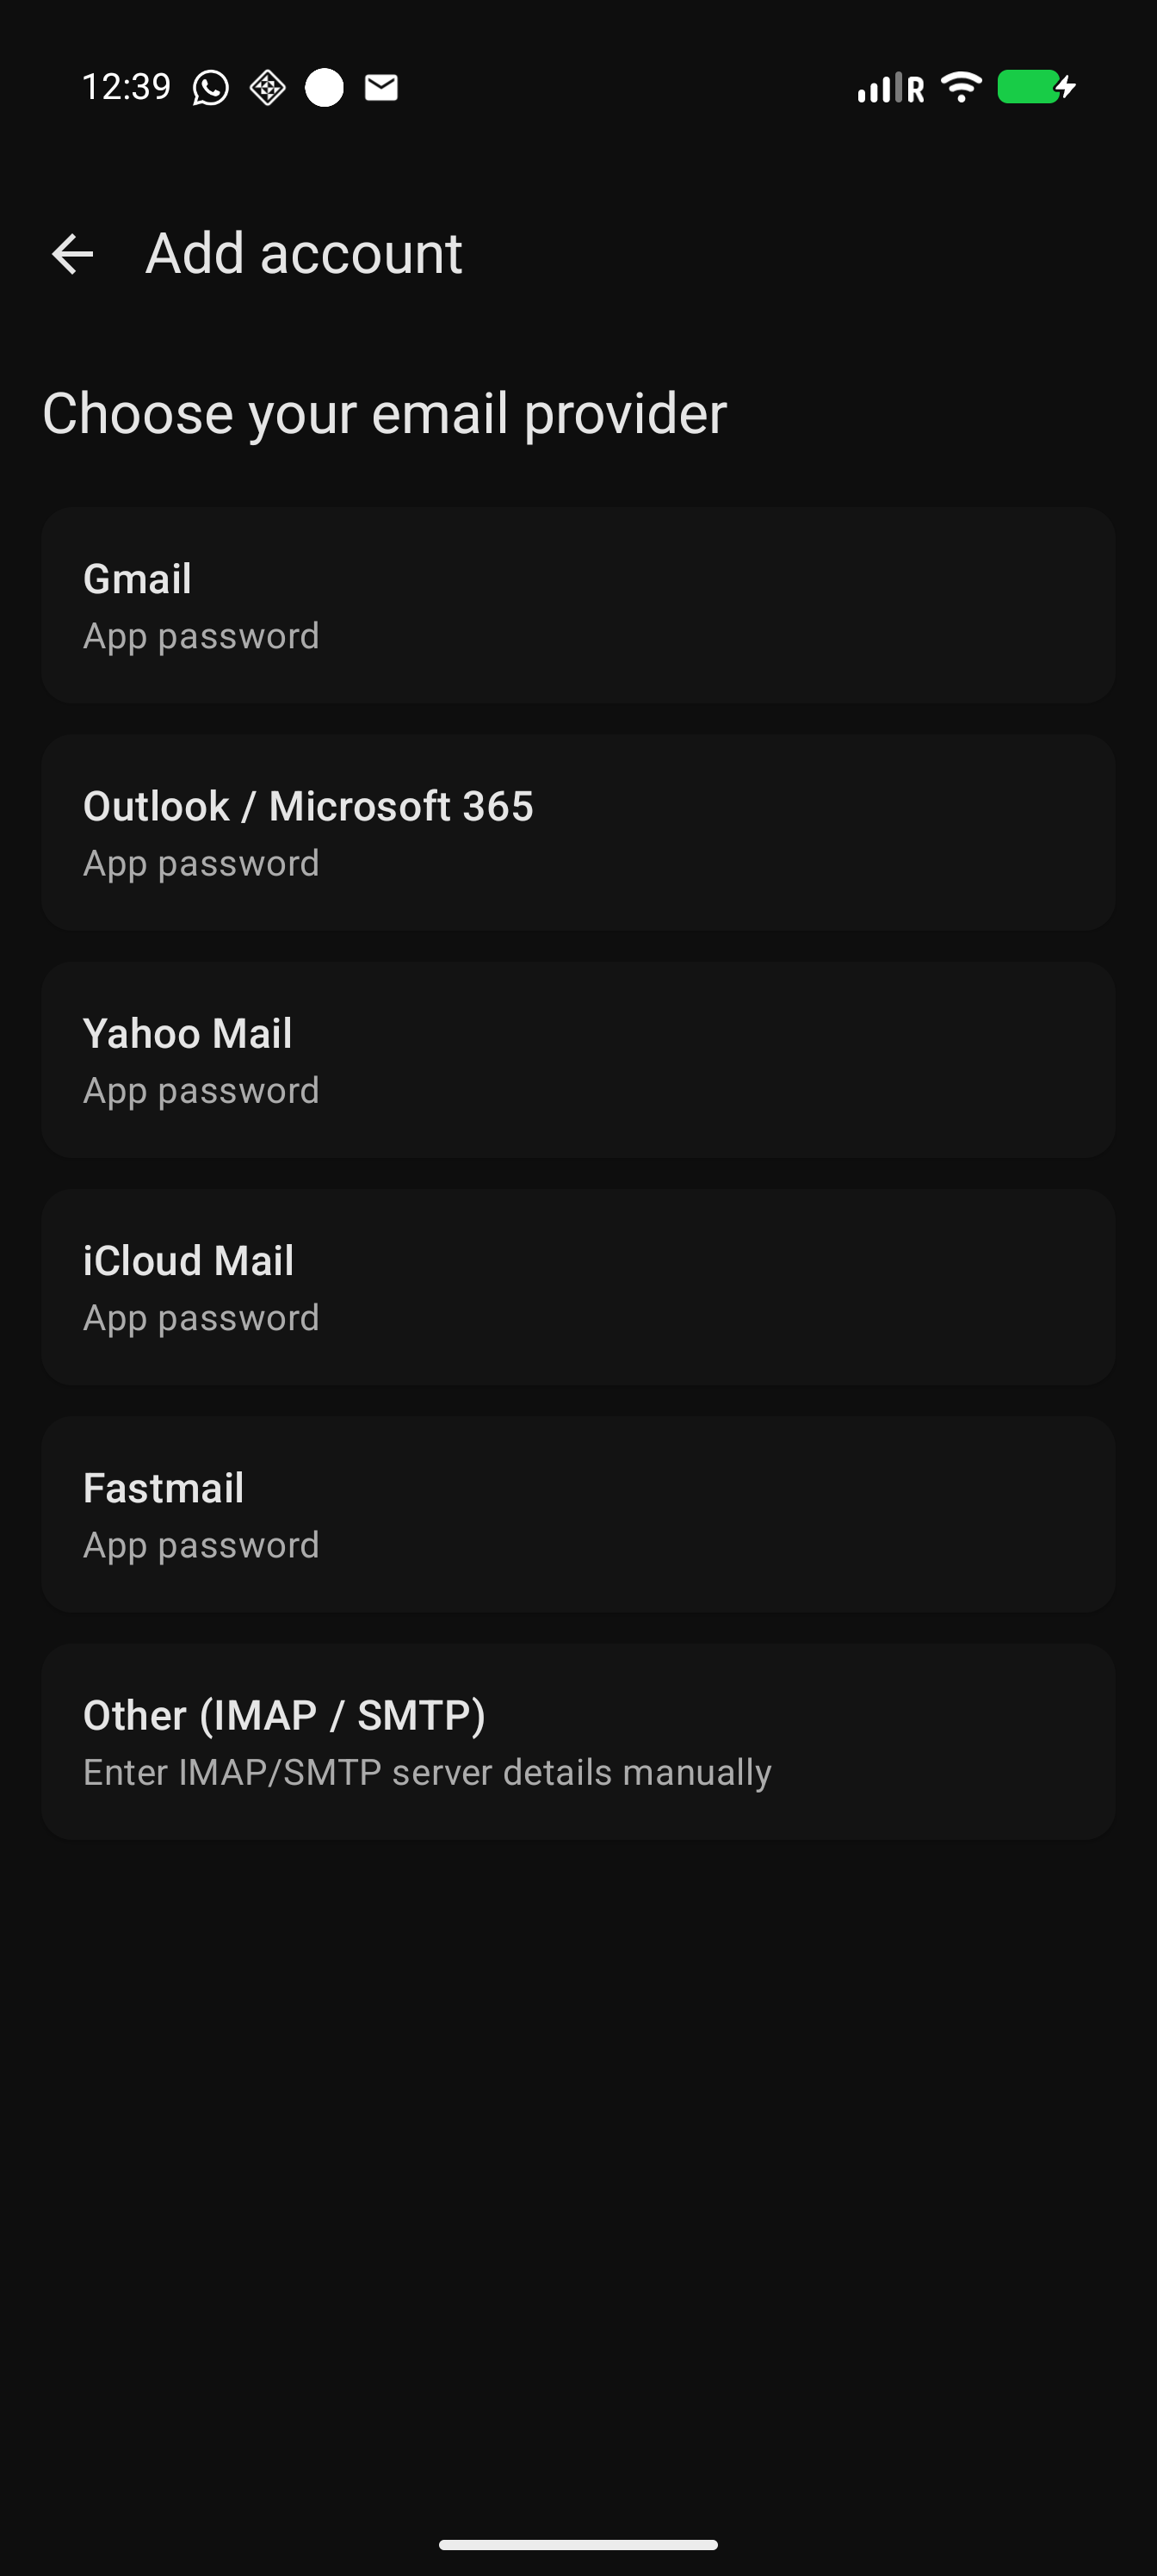
Task: Open Other (IMAP / SMTP) manual setup
Action: coord(578,1742)
